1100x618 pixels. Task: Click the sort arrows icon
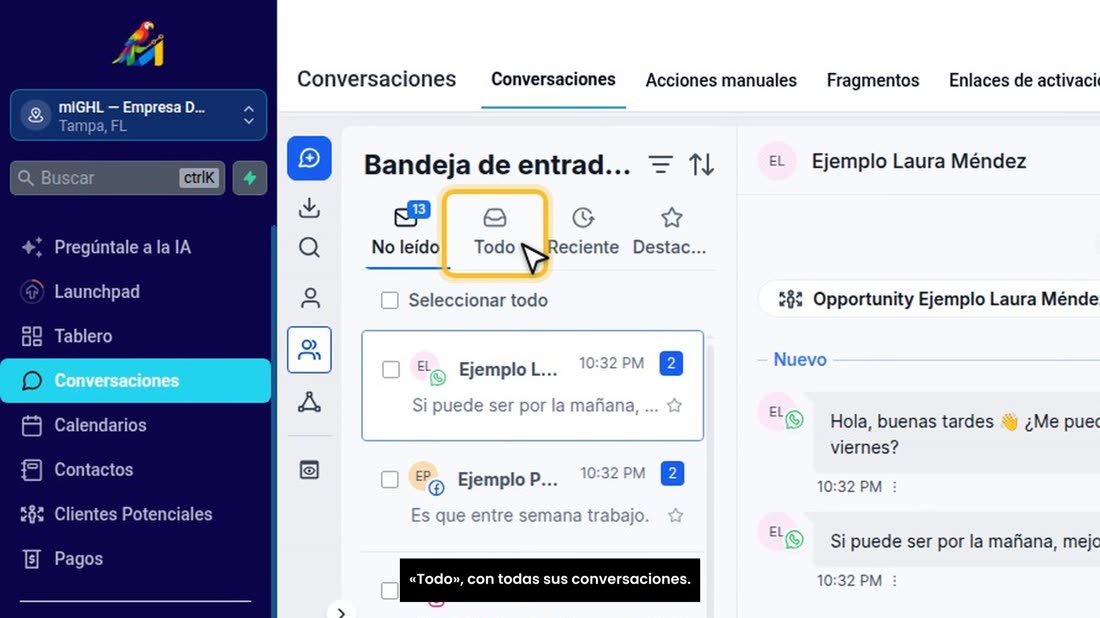tap(702, 165)
